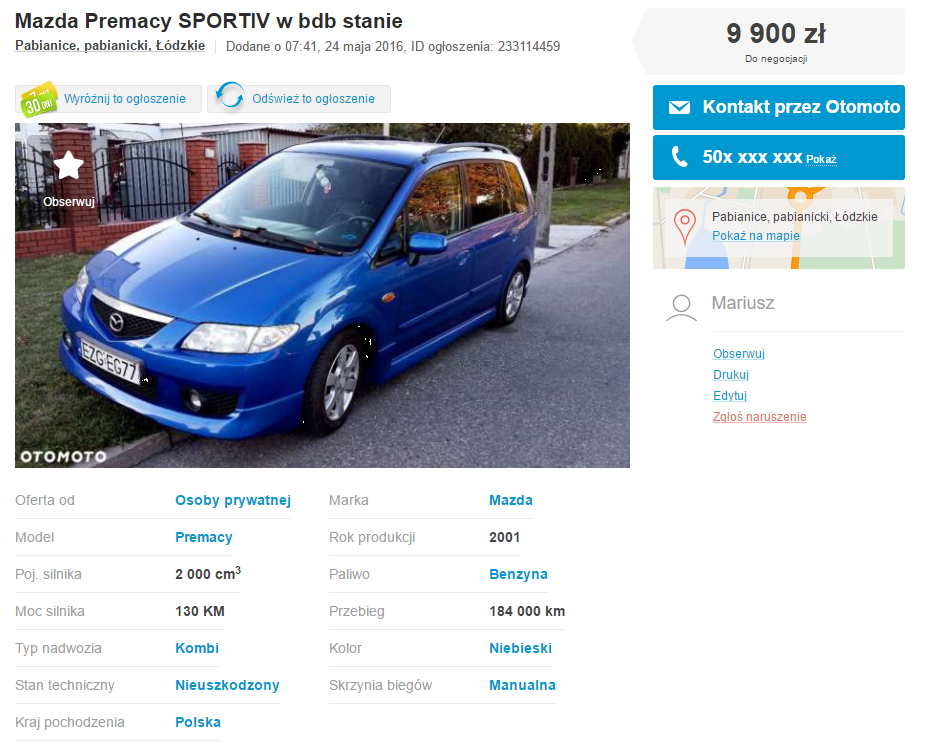Viewport: 939px width, 742px height.
Task: Open the blue Mazda main photo
Action: pyautogui.click(x=322, y=295)
